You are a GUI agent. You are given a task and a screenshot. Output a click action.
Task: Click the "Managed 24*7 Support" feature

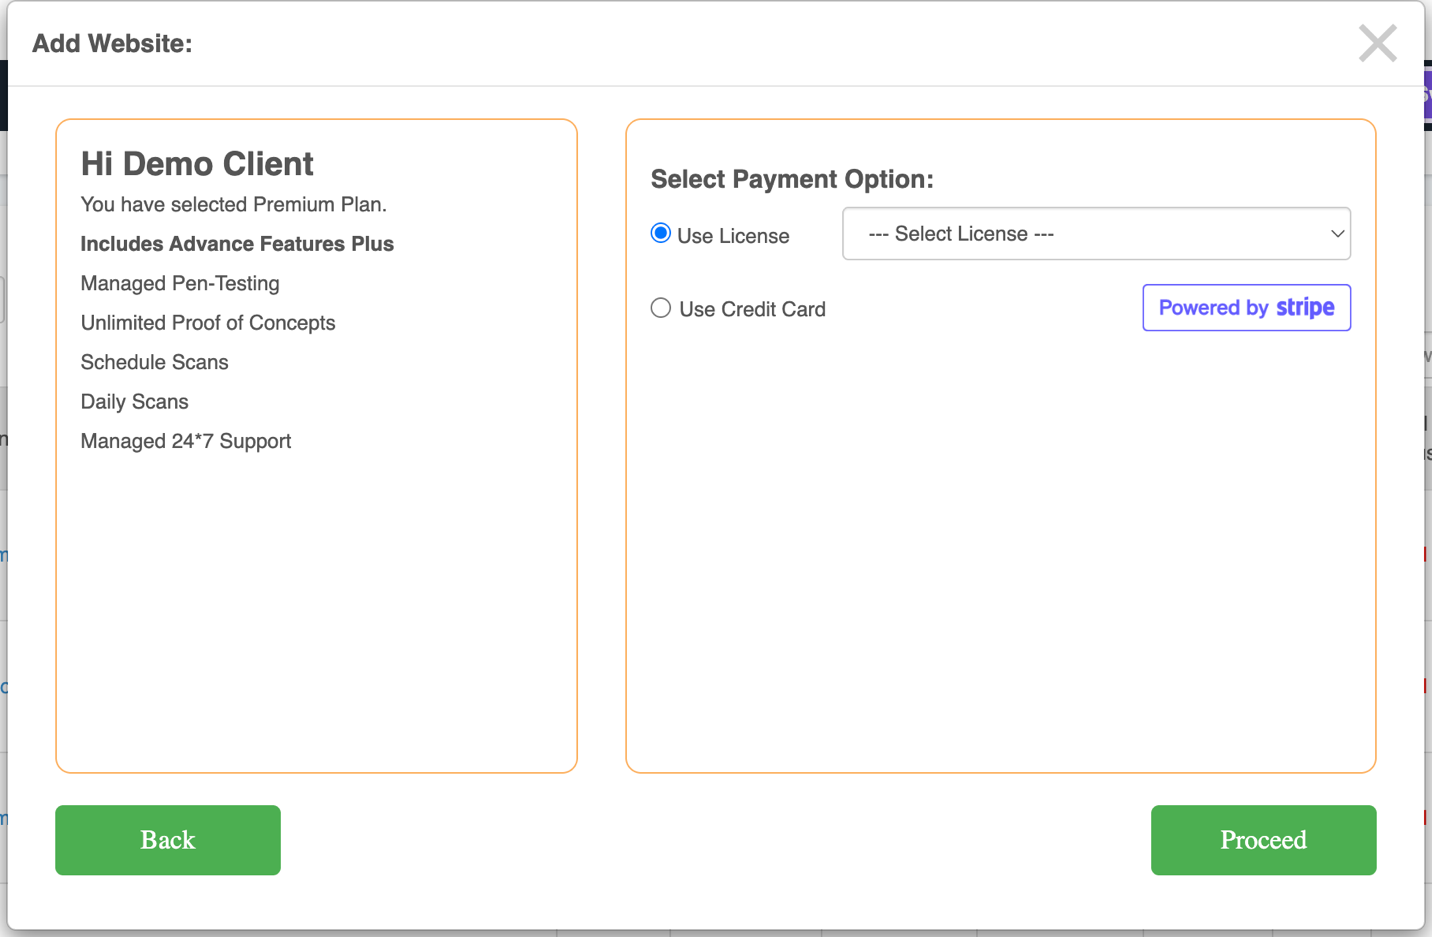click(x=186, y=442)
